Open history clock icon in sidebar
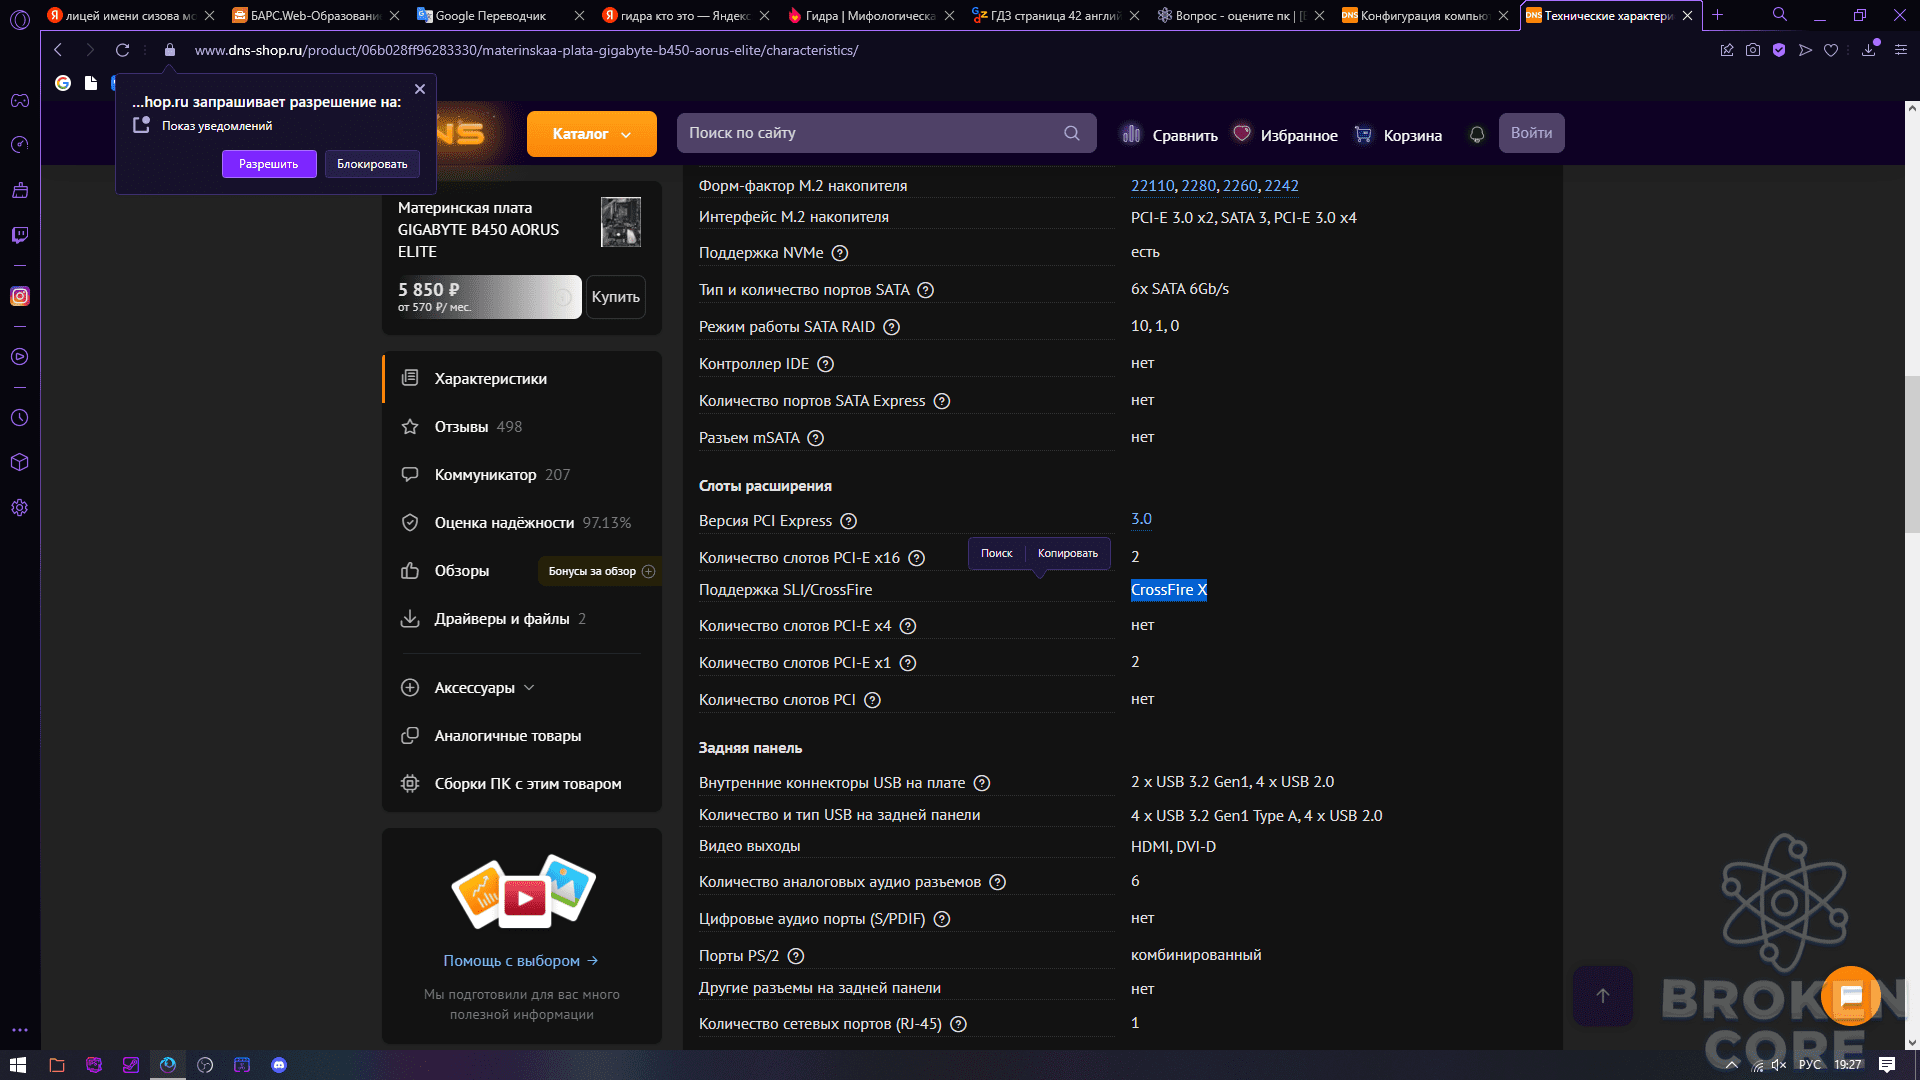 pyautogui.click(x=19, y=418)
